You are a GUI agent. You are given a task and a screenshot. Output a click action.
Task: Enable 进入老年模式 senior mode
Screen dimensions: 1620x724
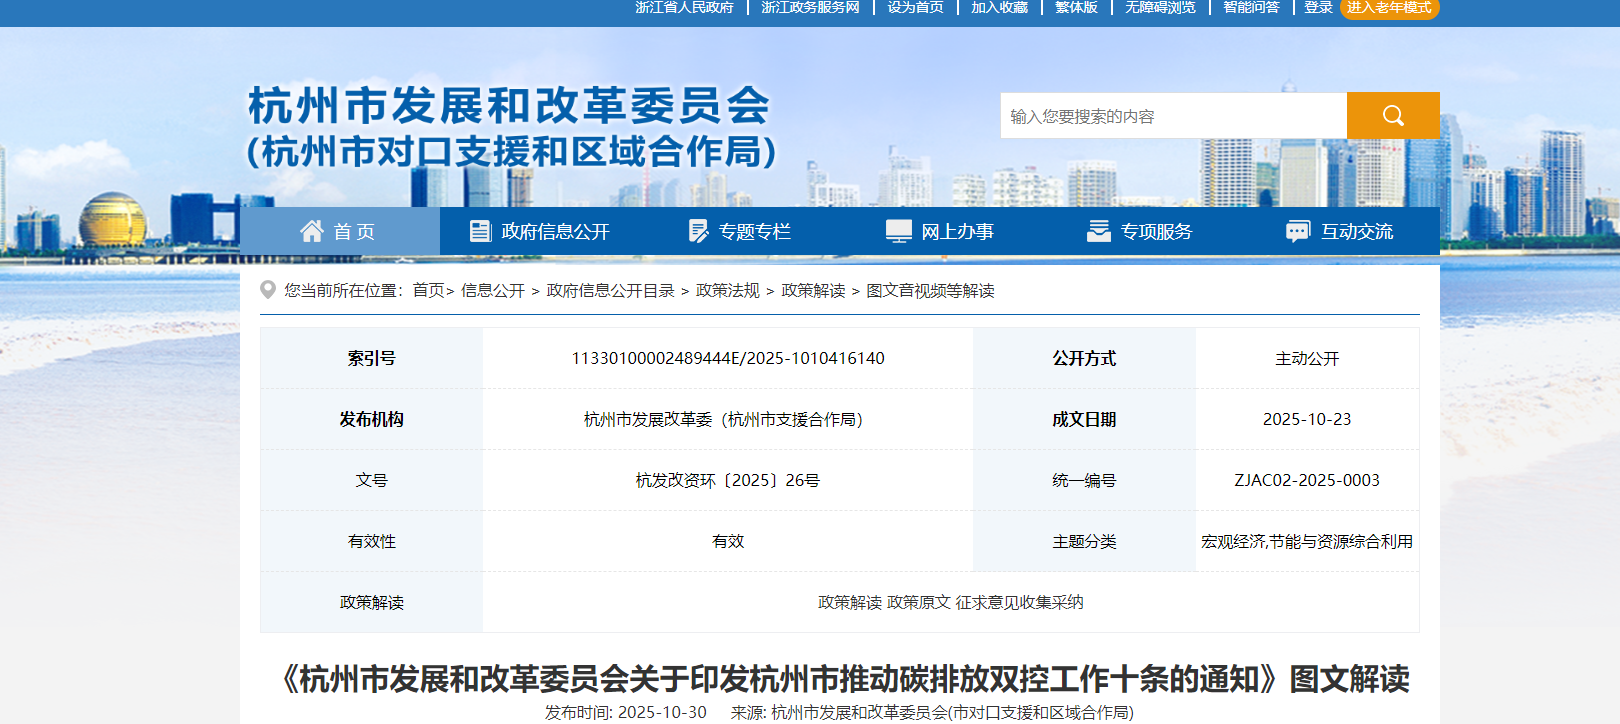1388,8
